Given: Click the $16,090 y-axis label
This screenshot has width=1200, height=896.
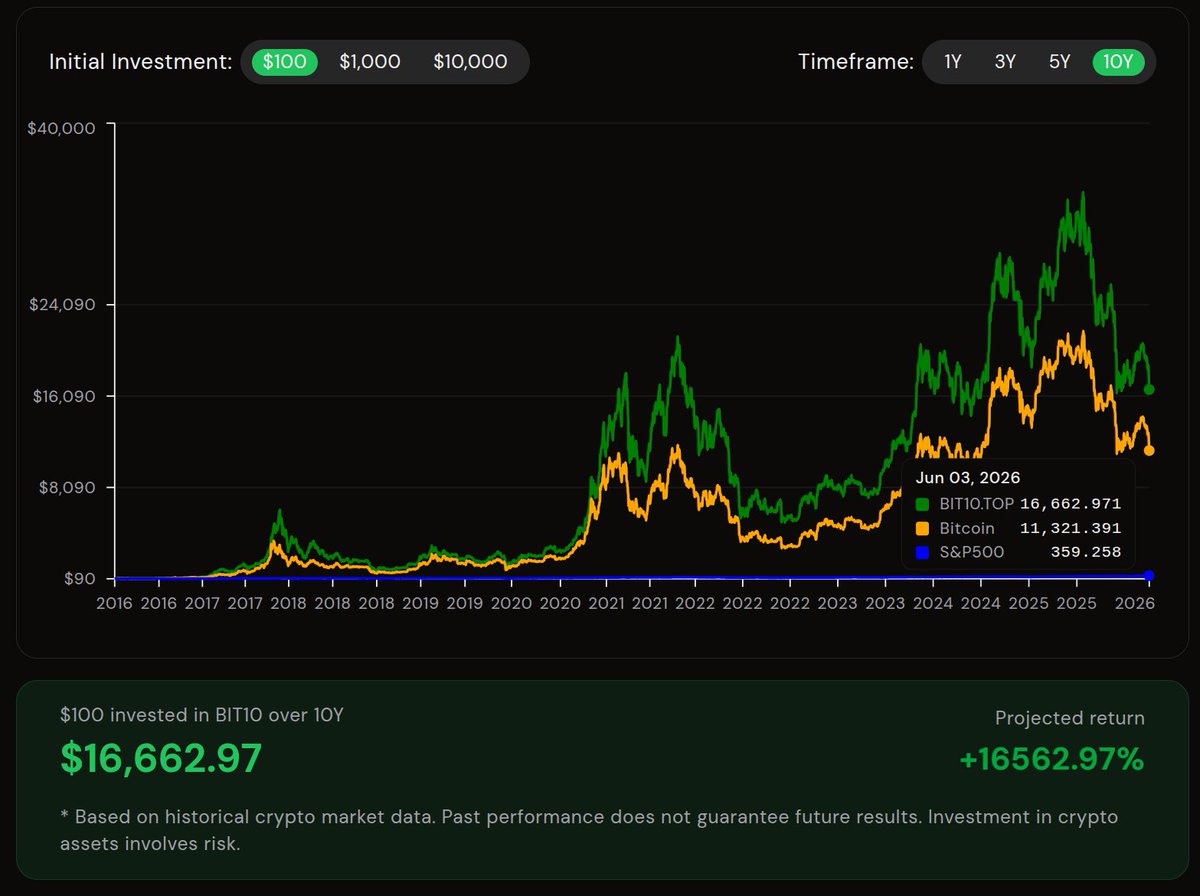Looking at the screenshot, I should pos(65,396).
